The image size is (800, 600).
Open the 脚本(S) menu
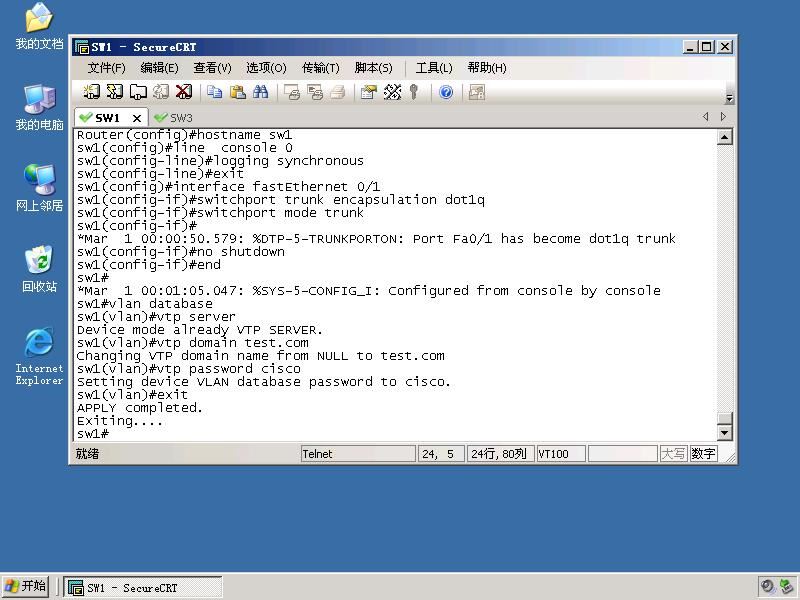click(x=373, y=68)
